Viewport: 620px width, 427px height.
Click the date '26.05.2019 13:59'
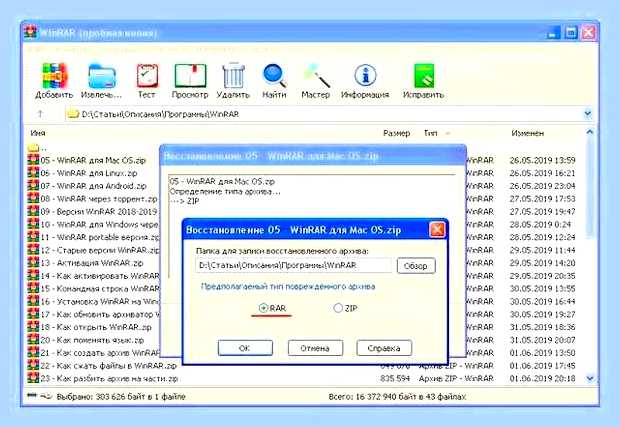click(542, 160)
